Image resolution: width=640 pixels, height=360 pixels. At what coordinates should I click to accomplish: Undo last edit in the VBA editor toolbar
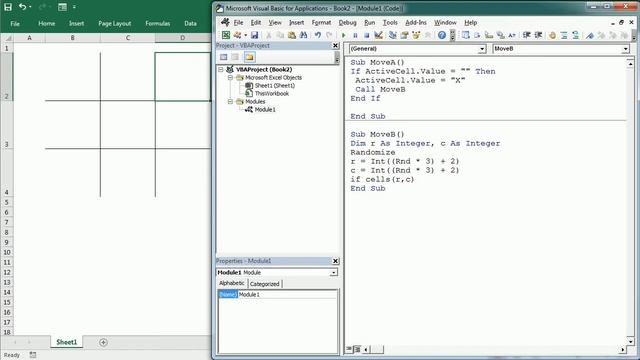click(x=318, y=35)
